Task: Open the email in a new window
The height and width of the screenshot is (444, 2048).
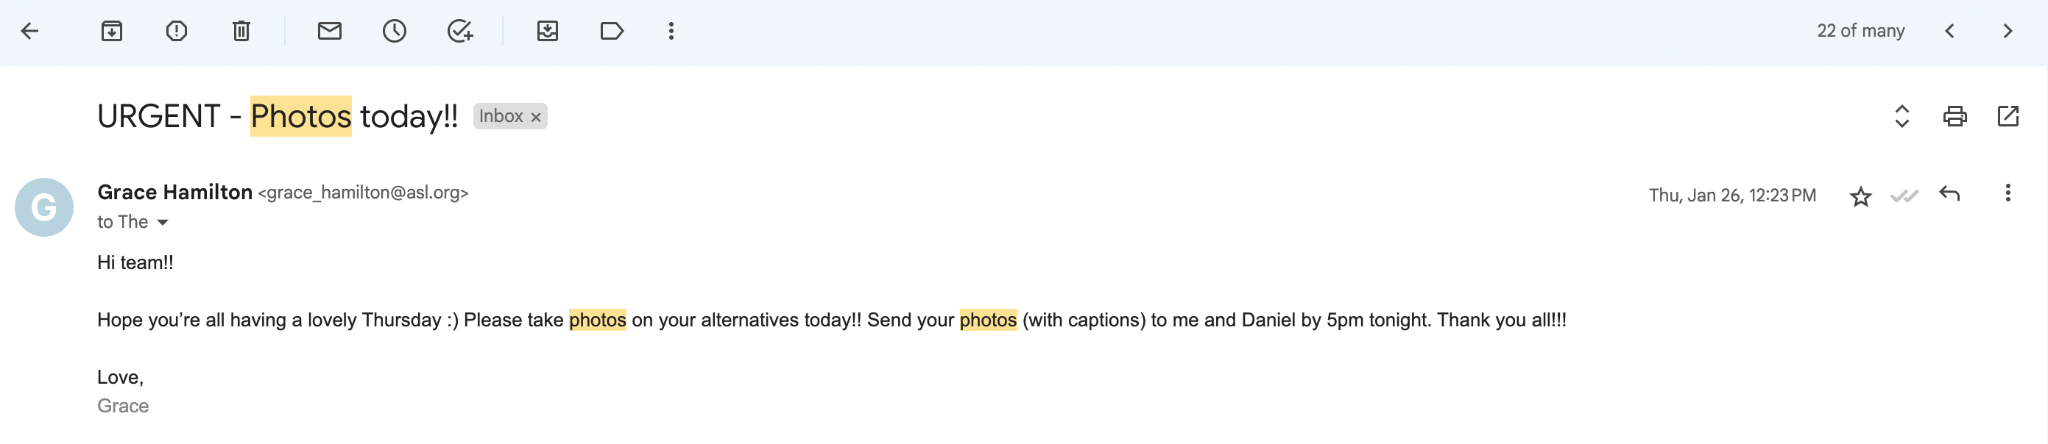Action: pos(2007,116)
